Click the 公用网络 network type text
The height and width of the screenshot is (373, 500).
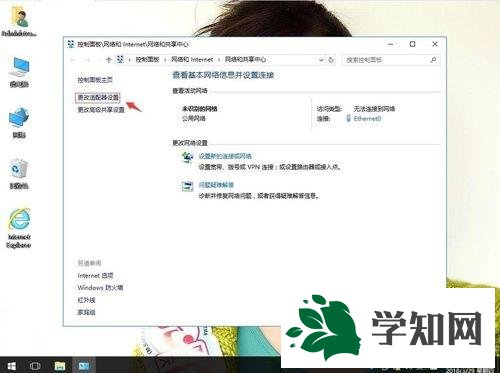click(194, 118)
